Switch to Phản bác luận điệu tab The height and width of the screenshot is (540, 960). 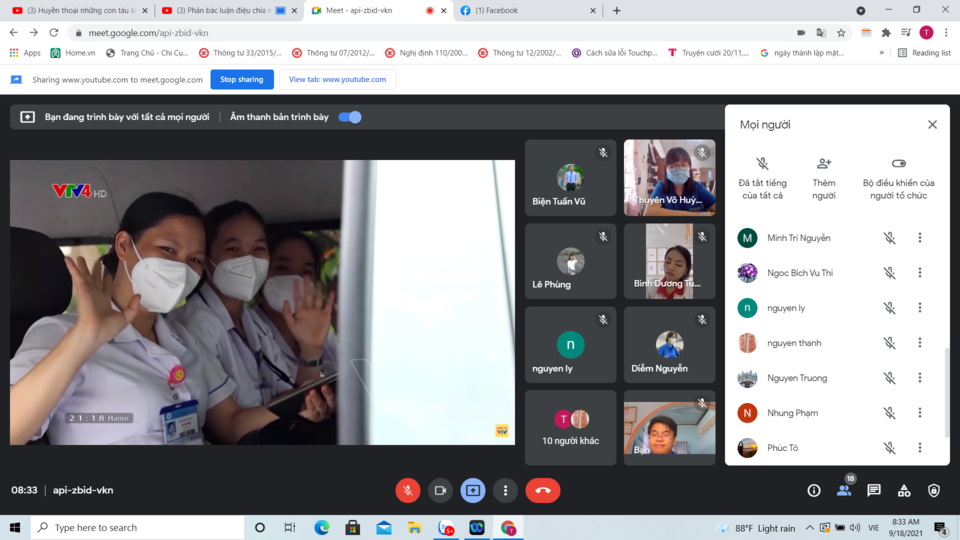pos(227,10)
